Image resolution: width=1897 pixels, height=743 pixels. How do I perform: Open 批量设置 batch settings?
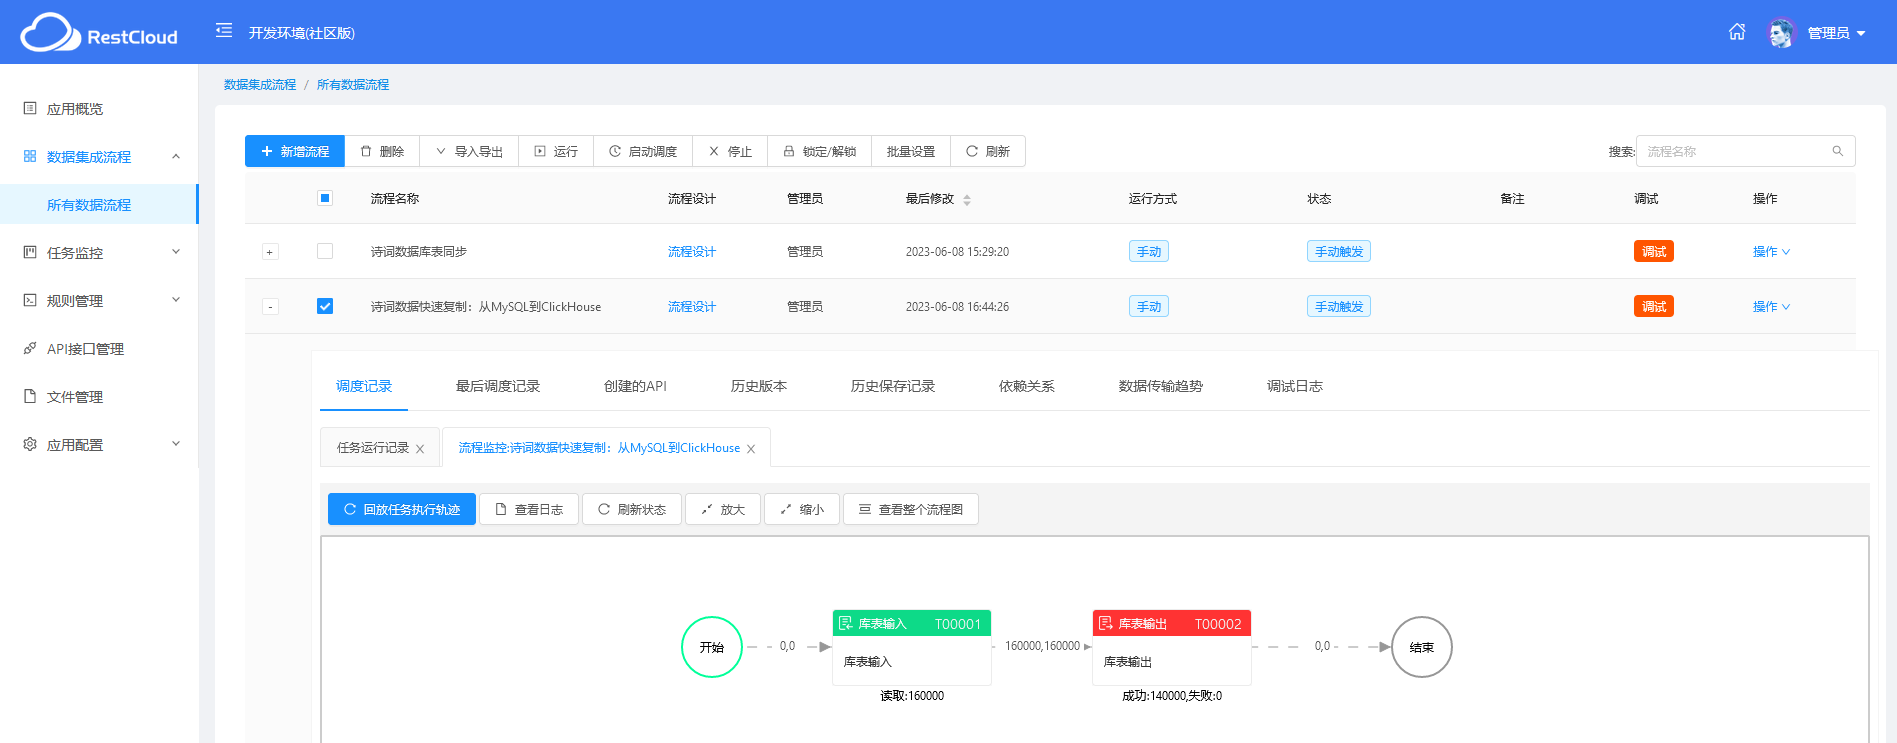[911, 151]
